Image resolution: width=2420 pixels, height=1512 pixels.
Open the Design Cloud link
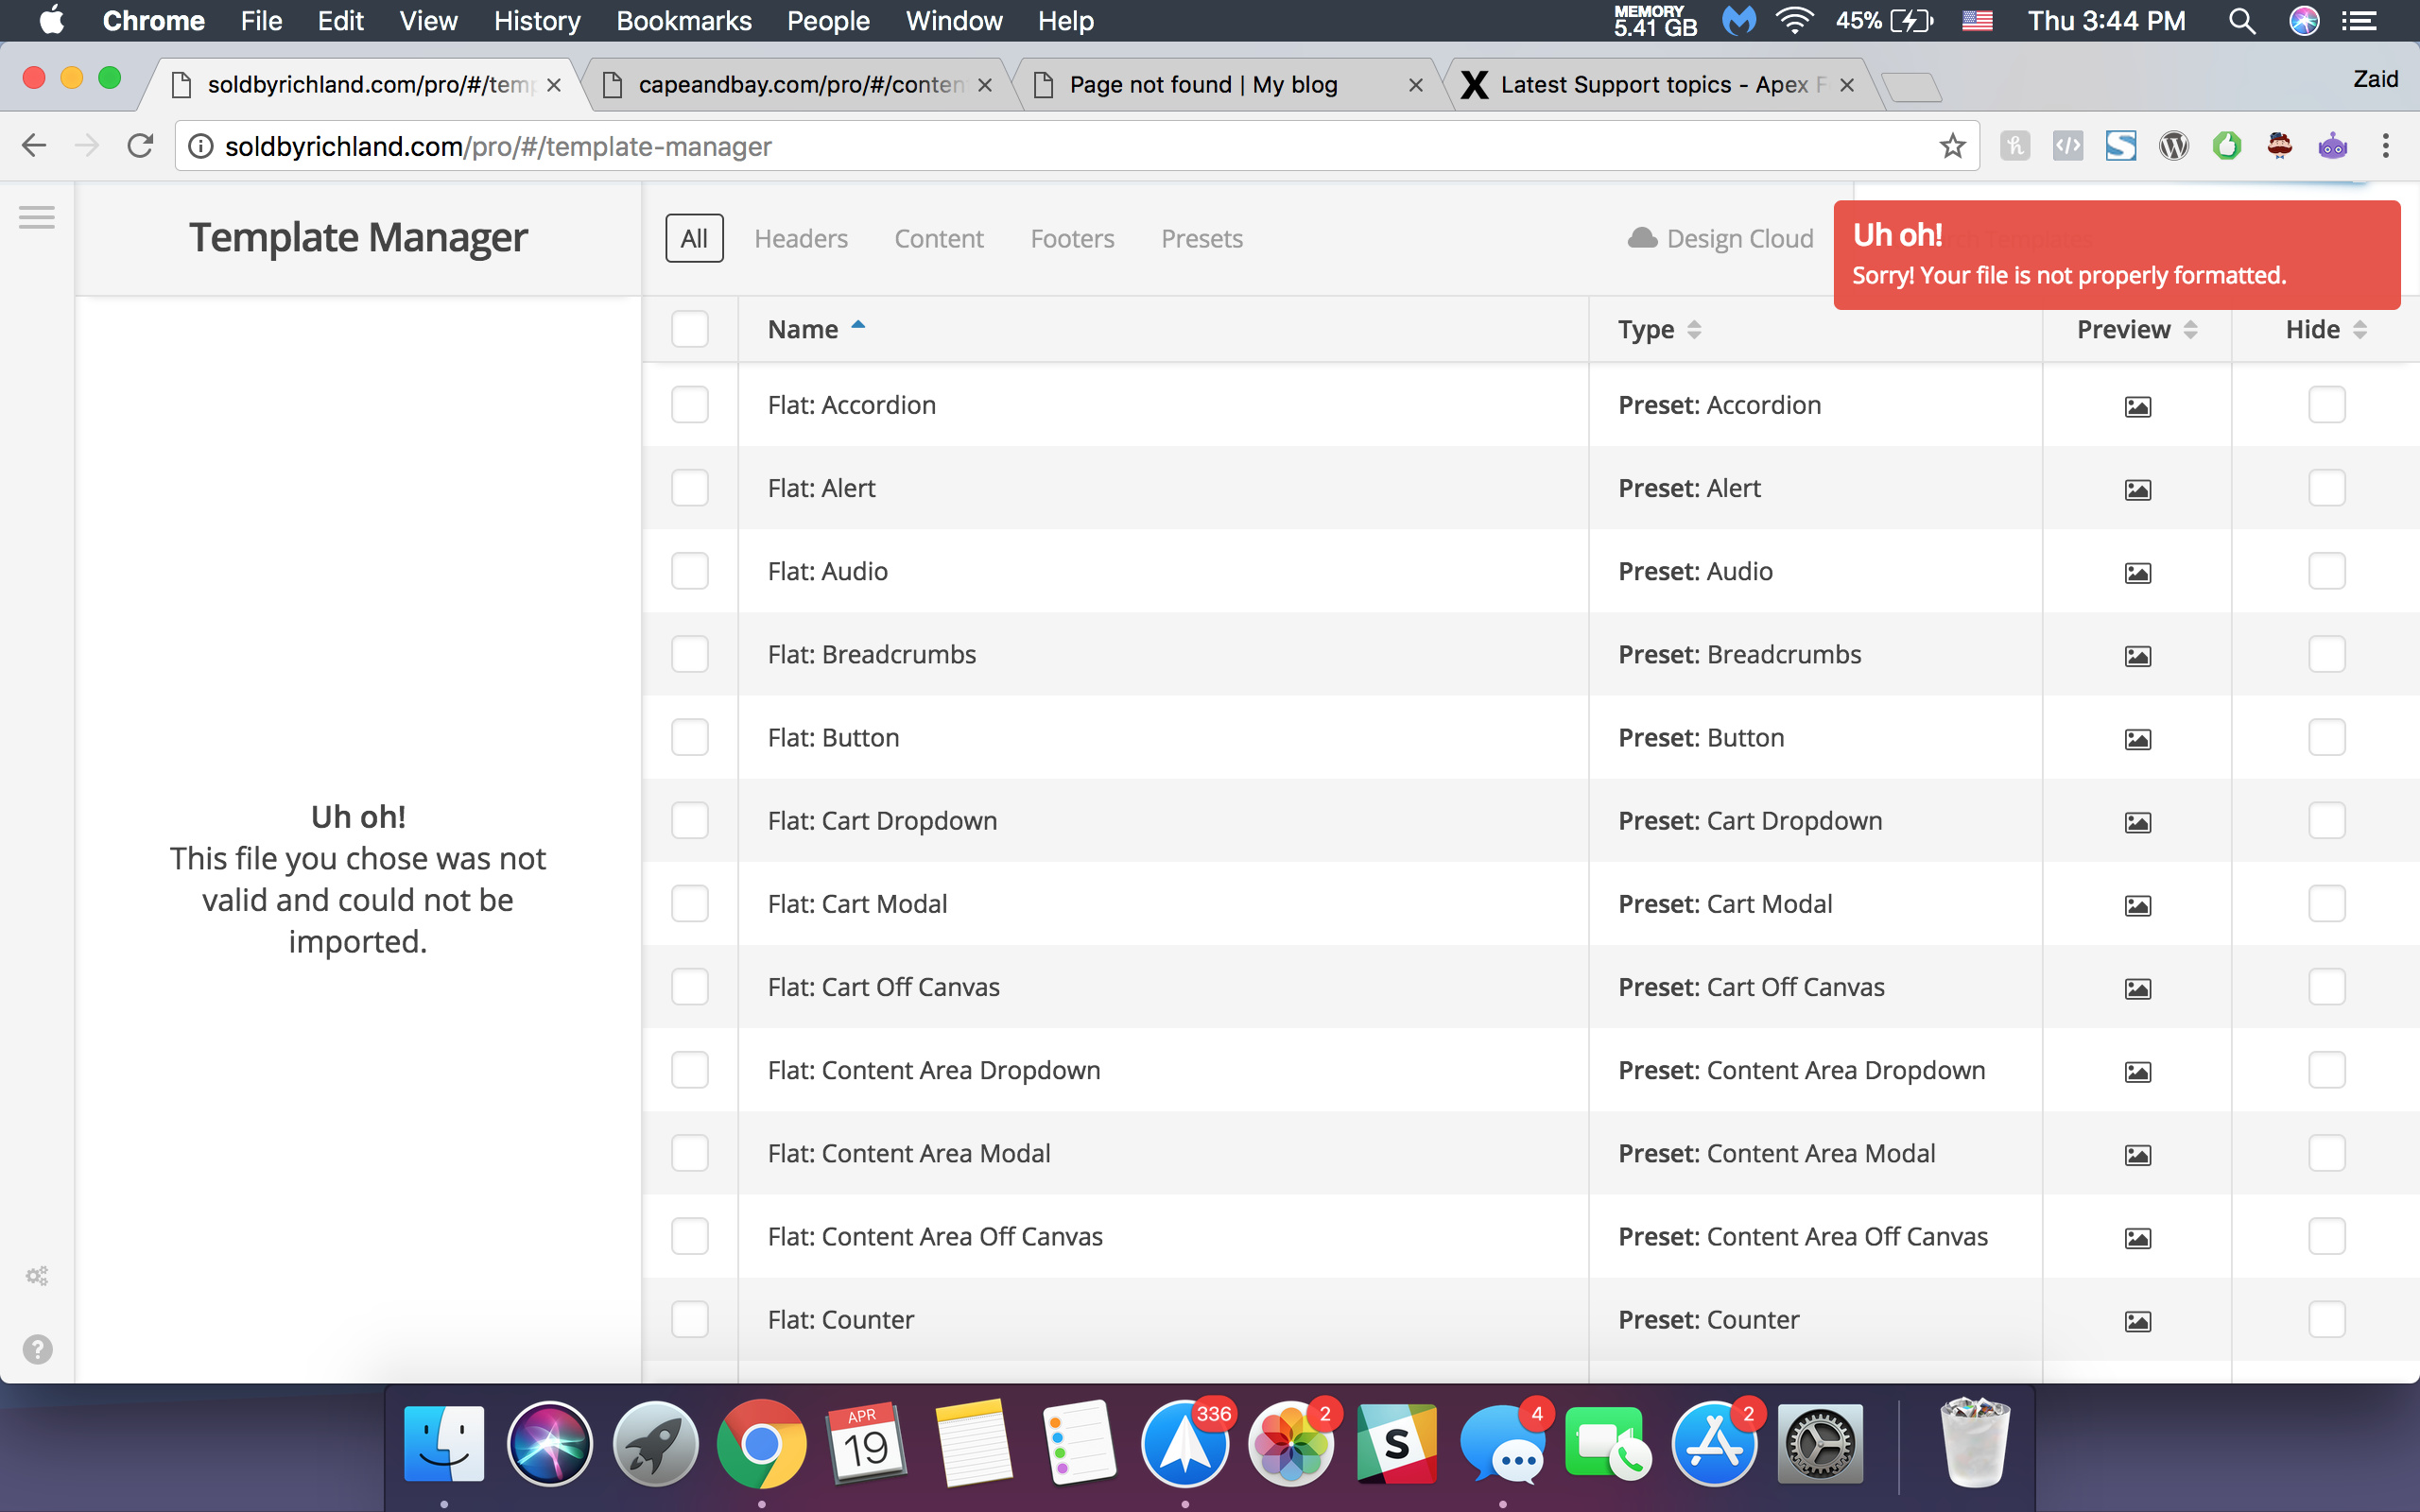pos(1720,238)
